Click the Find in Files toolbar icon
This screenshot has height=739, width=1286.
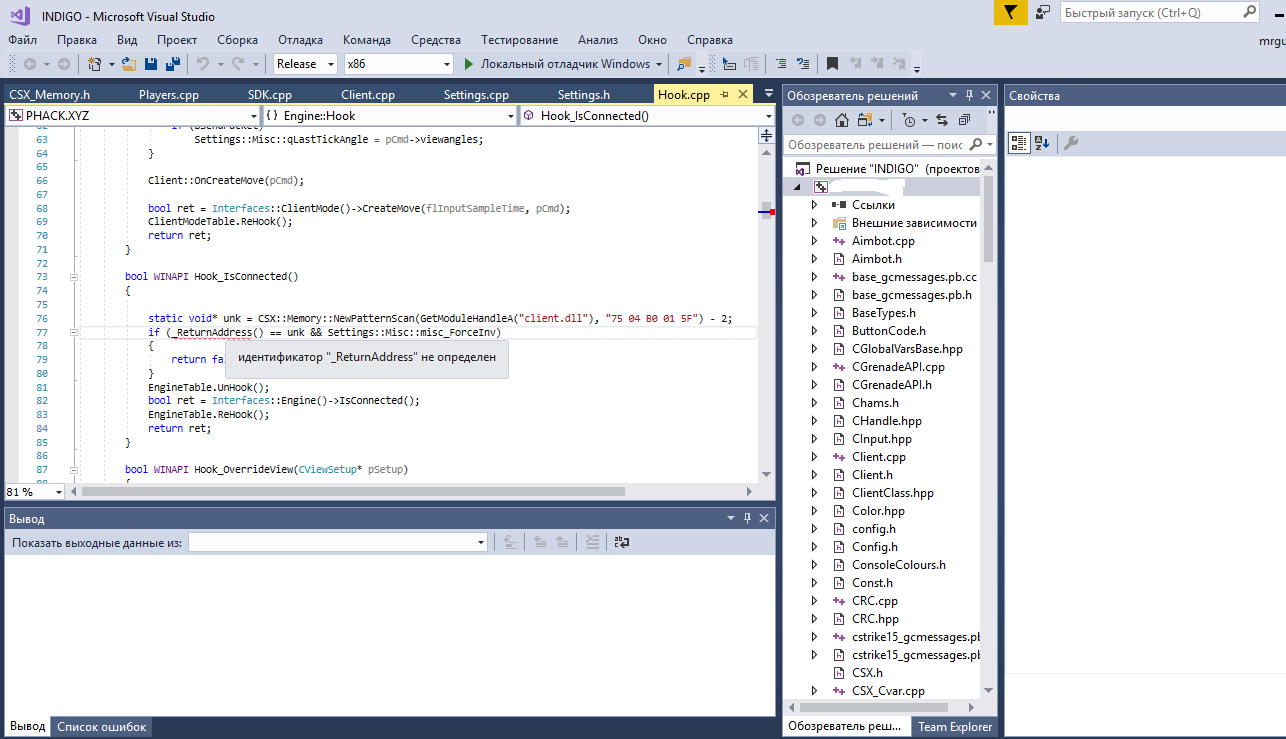684,64
